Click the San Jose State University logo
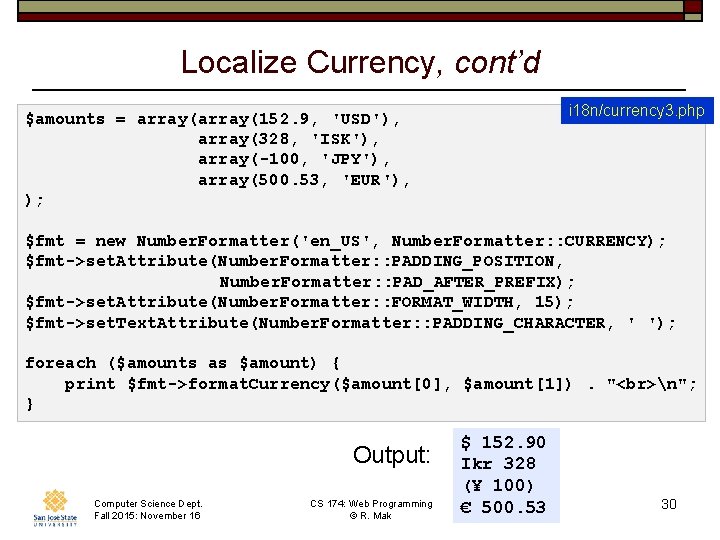Screen dimensions: 720x540 (x=55, y=507)
